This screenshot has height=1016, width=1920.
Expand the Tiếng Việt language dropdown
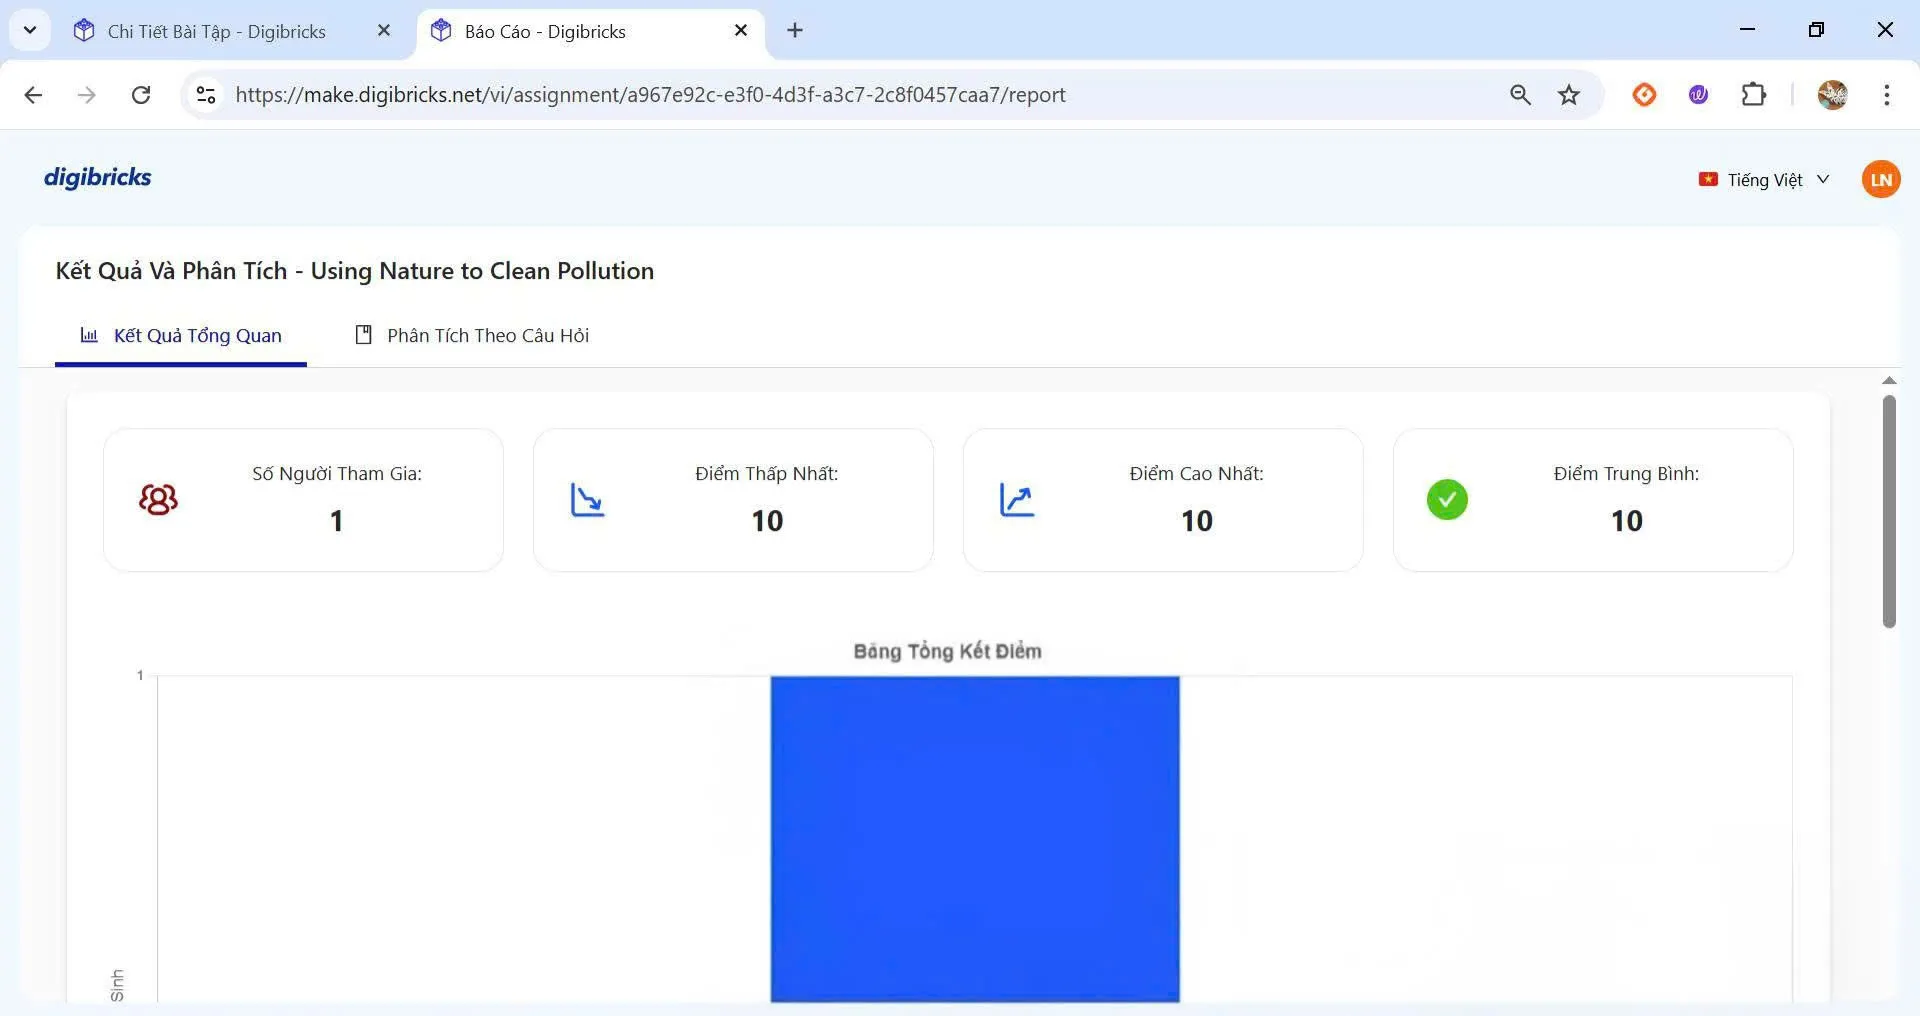pyautogui.click(x=1764, y=180)
